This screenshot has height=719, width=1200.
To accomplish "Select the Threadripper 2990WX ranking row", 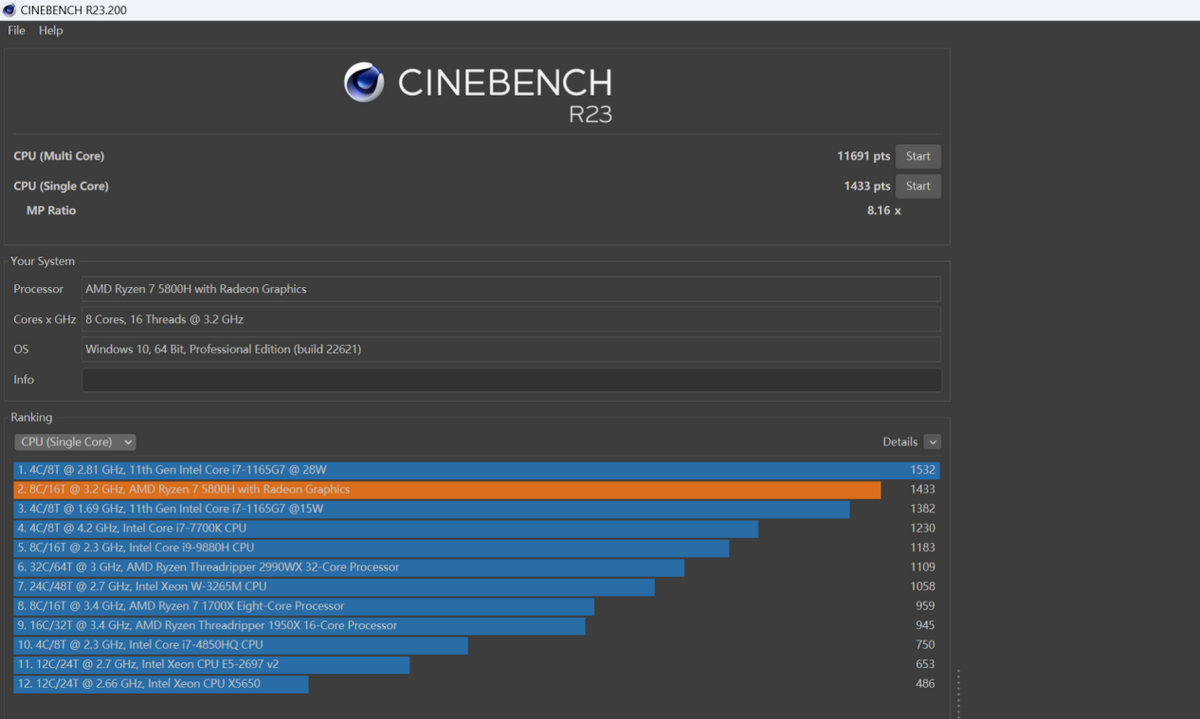I will pos(477,567).
